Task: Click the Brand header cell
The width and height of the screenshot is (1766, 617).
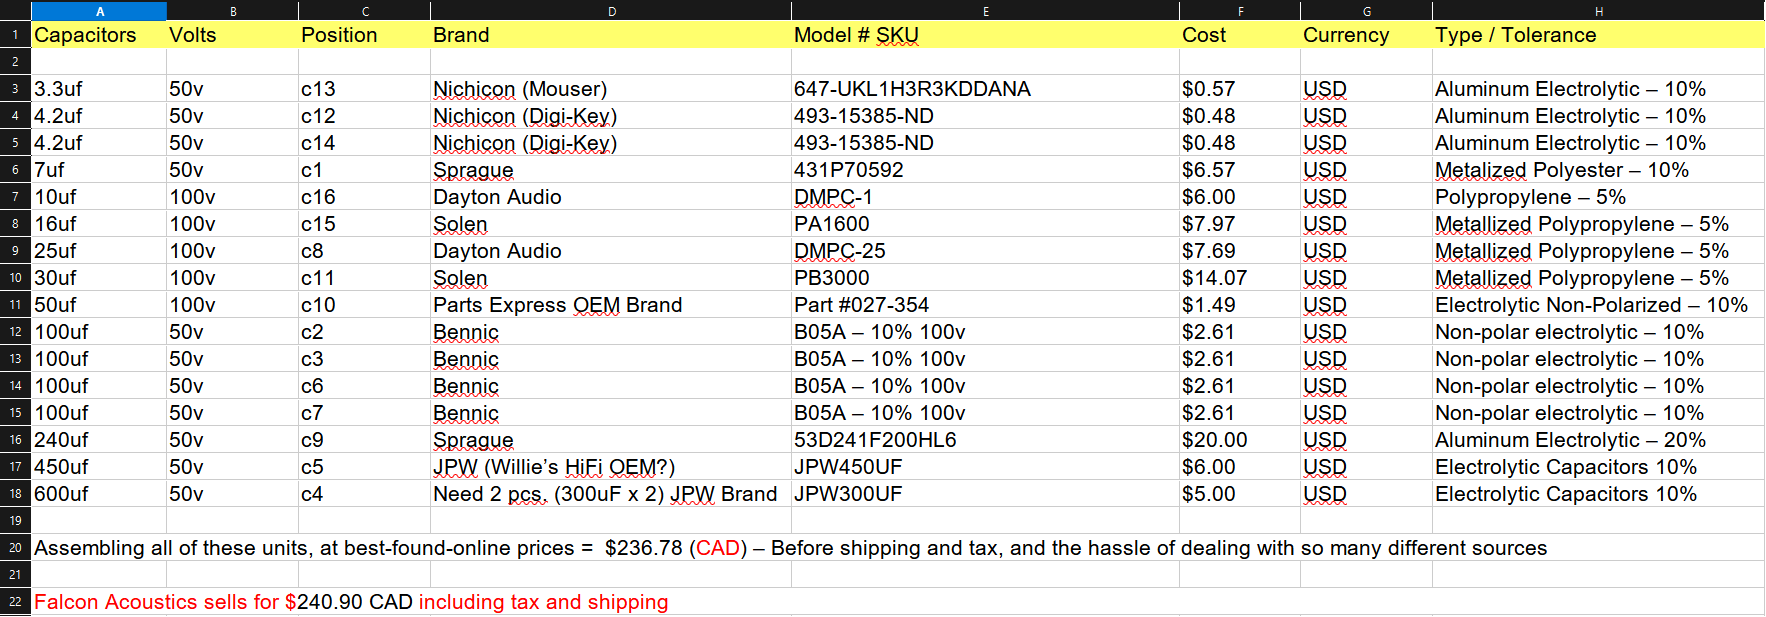Action: click(611, 35)
